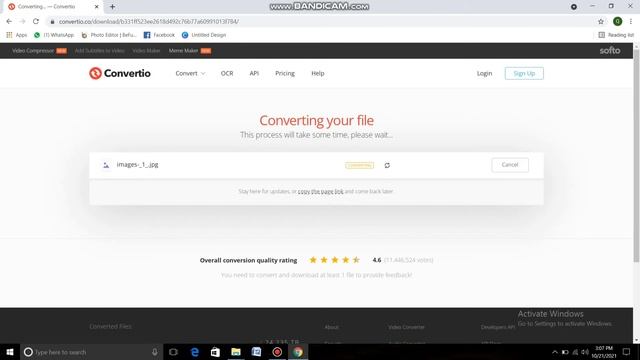Open the WhatsApp bookmark

[x=54, y=35]
